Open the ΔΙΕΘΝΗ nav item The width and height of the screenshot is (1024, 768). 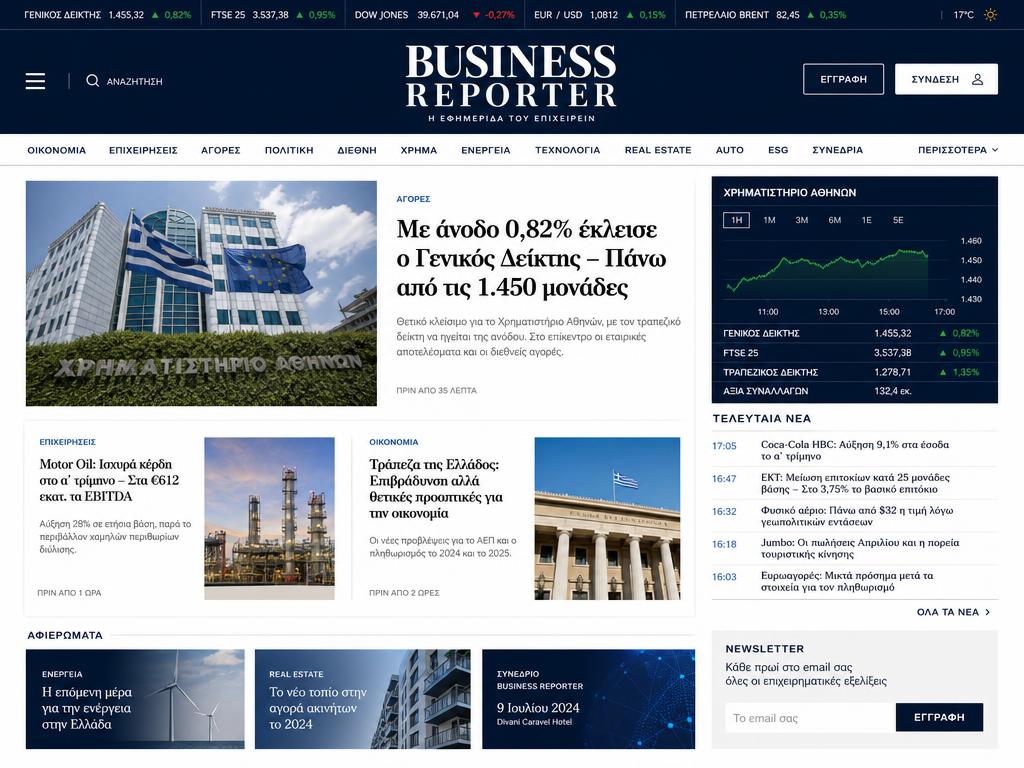click(x=357, y=150)
